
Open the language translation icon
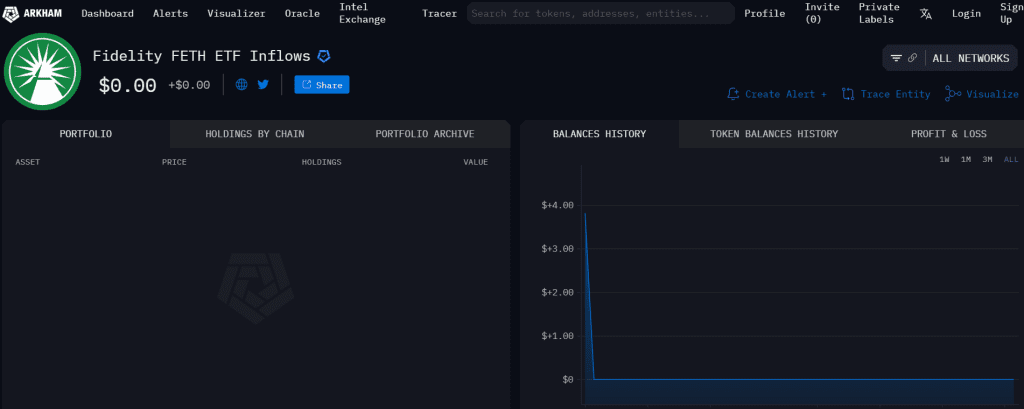pyautogui.click(x=925, y=13)
